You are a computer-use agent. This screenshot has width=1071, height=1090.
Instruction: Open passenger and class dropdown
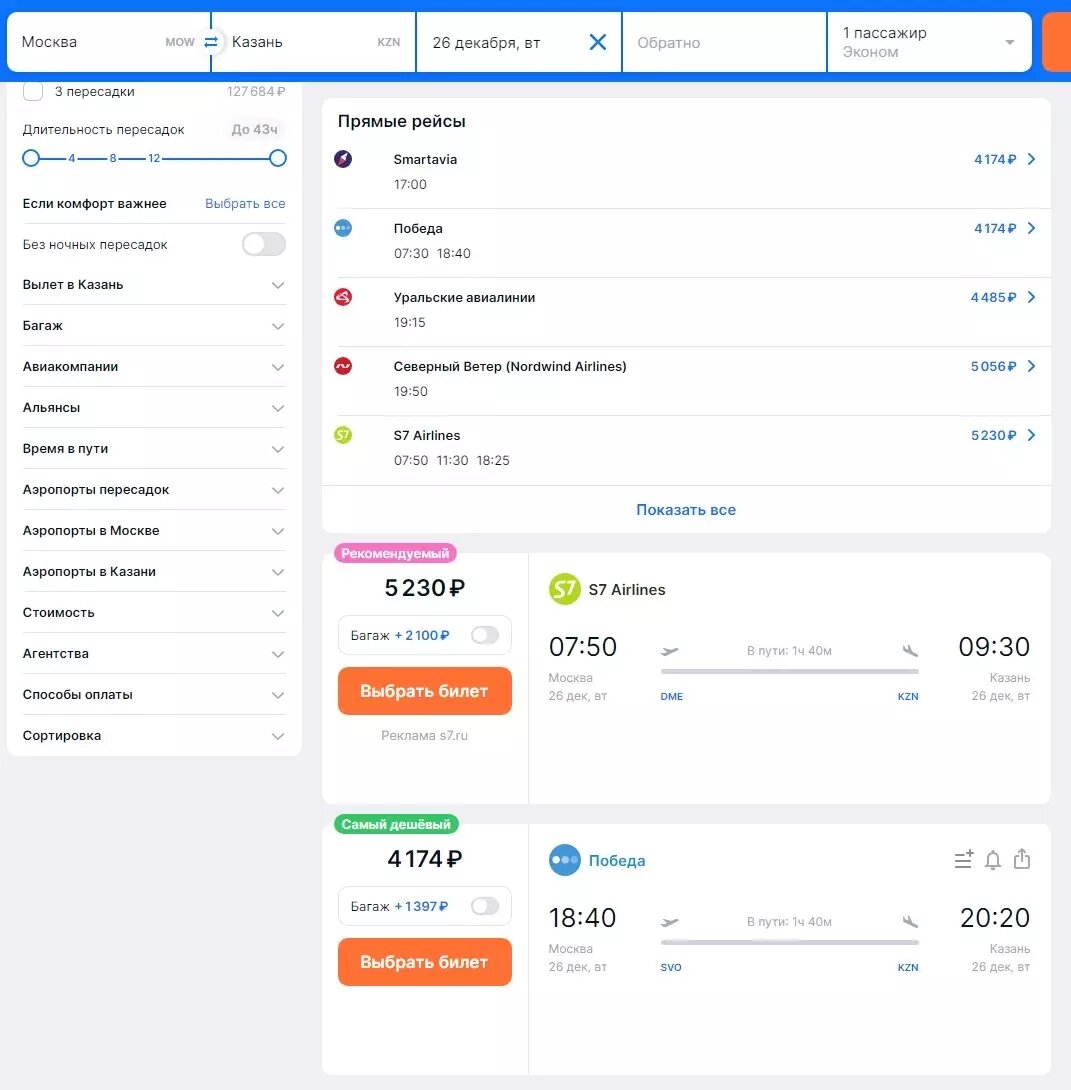(929, 42)
